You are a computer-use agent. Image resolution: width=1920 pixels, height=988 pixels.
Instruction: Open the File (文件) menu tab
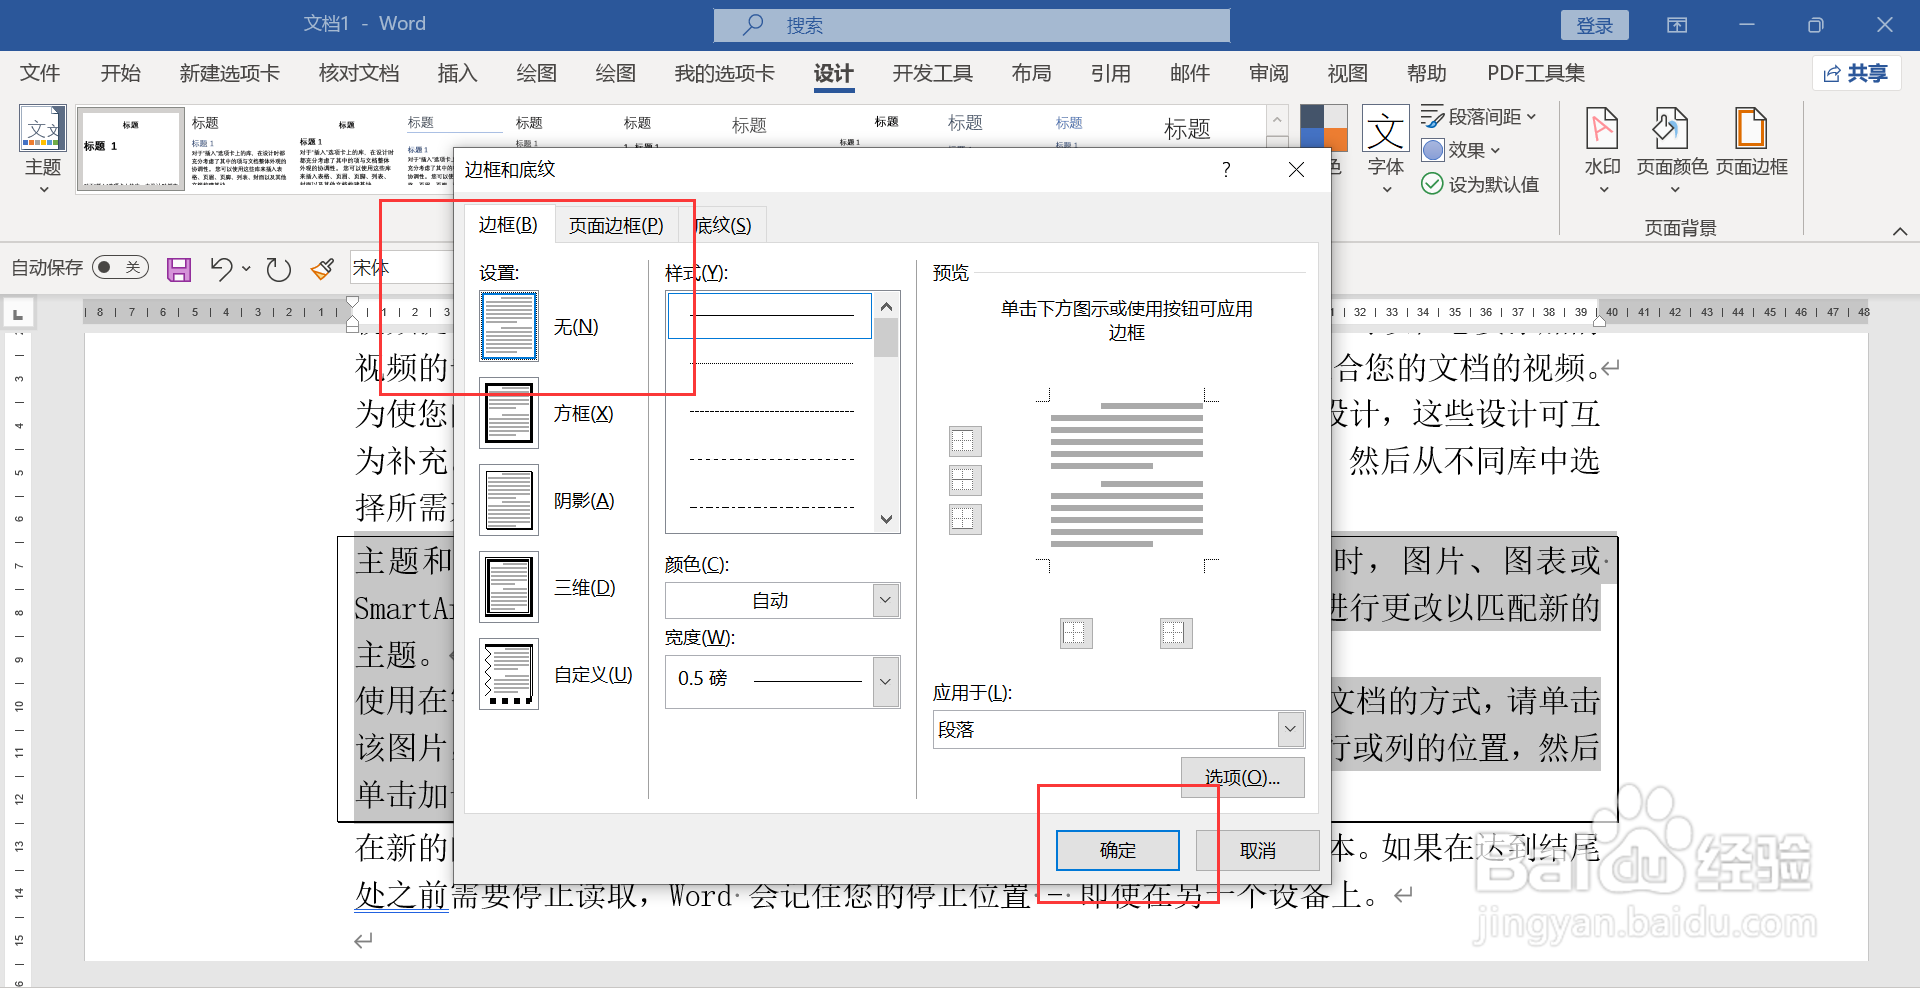(x=40, y=73)
